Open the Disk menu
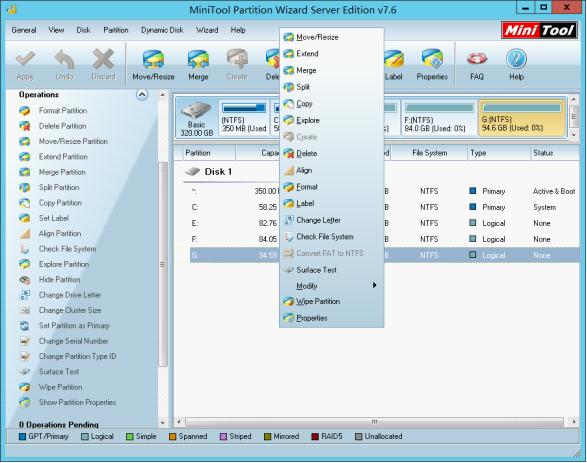The height and width of the screenshot is (463, 587). coord(83,30)
